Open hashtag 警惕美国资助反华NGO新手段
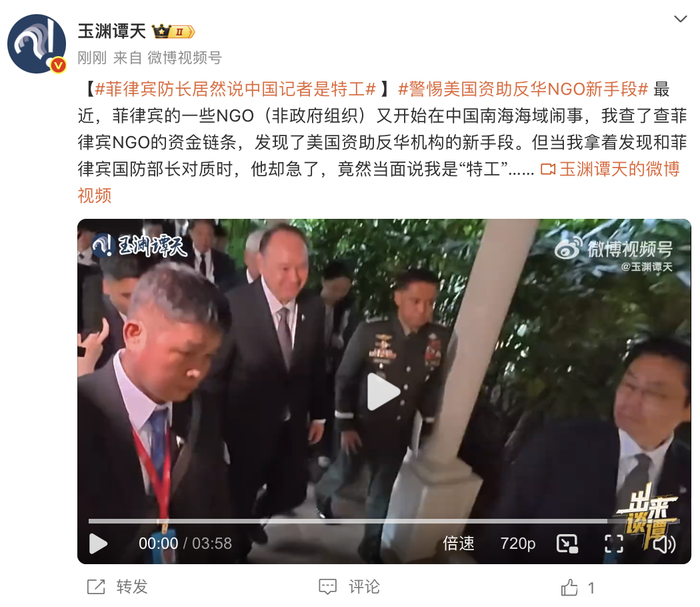Image resolution: width=700 pixels, height=607 pixels. point(523,89)
